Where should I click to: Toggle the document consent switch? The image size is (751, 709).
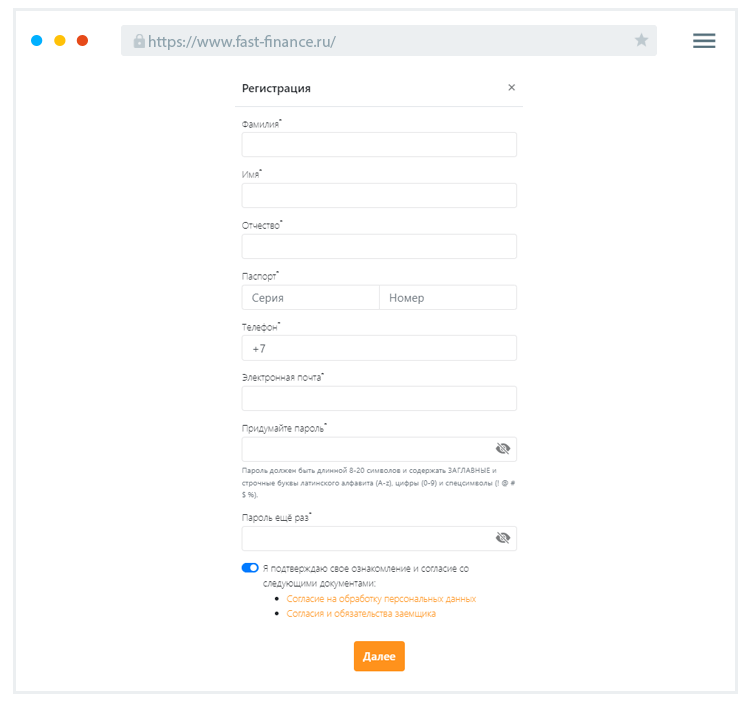pos(250,568)
